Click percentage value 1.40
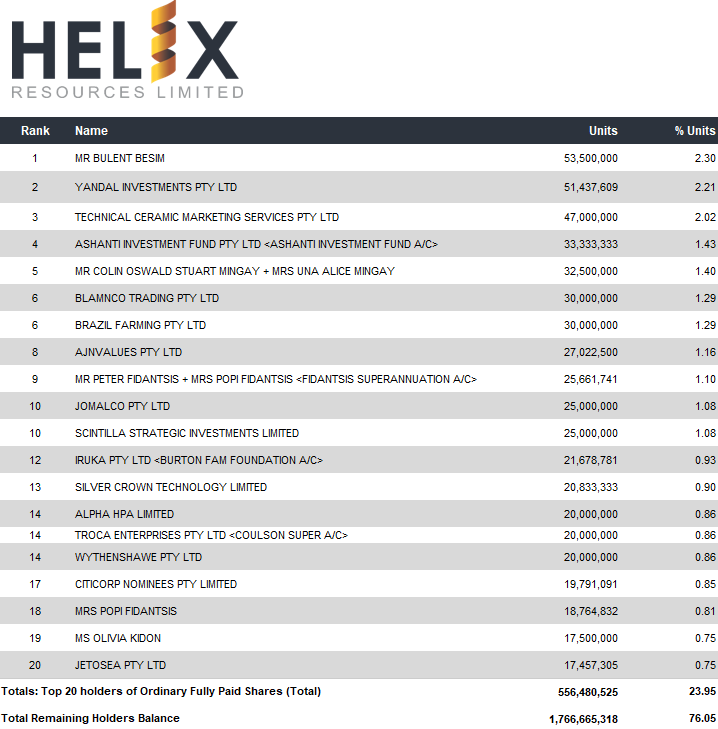 tap(705, 271)
